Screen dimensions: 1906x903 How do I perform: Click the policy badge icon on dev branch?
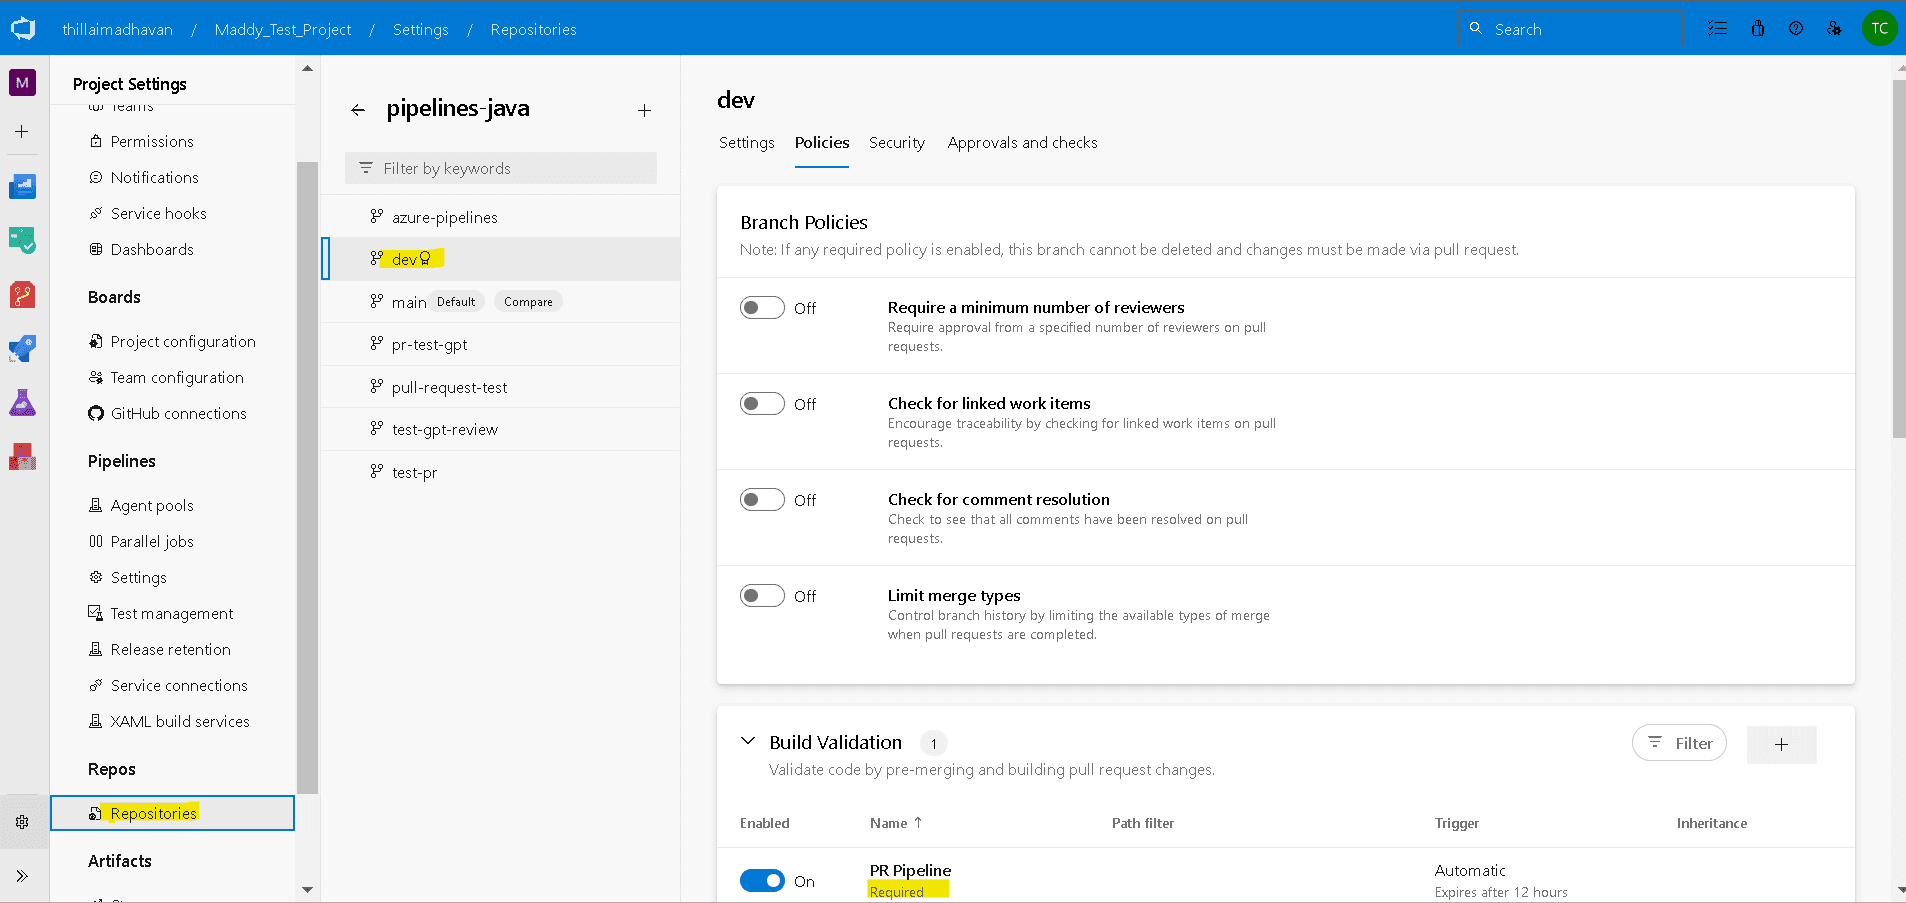point(425,258)
